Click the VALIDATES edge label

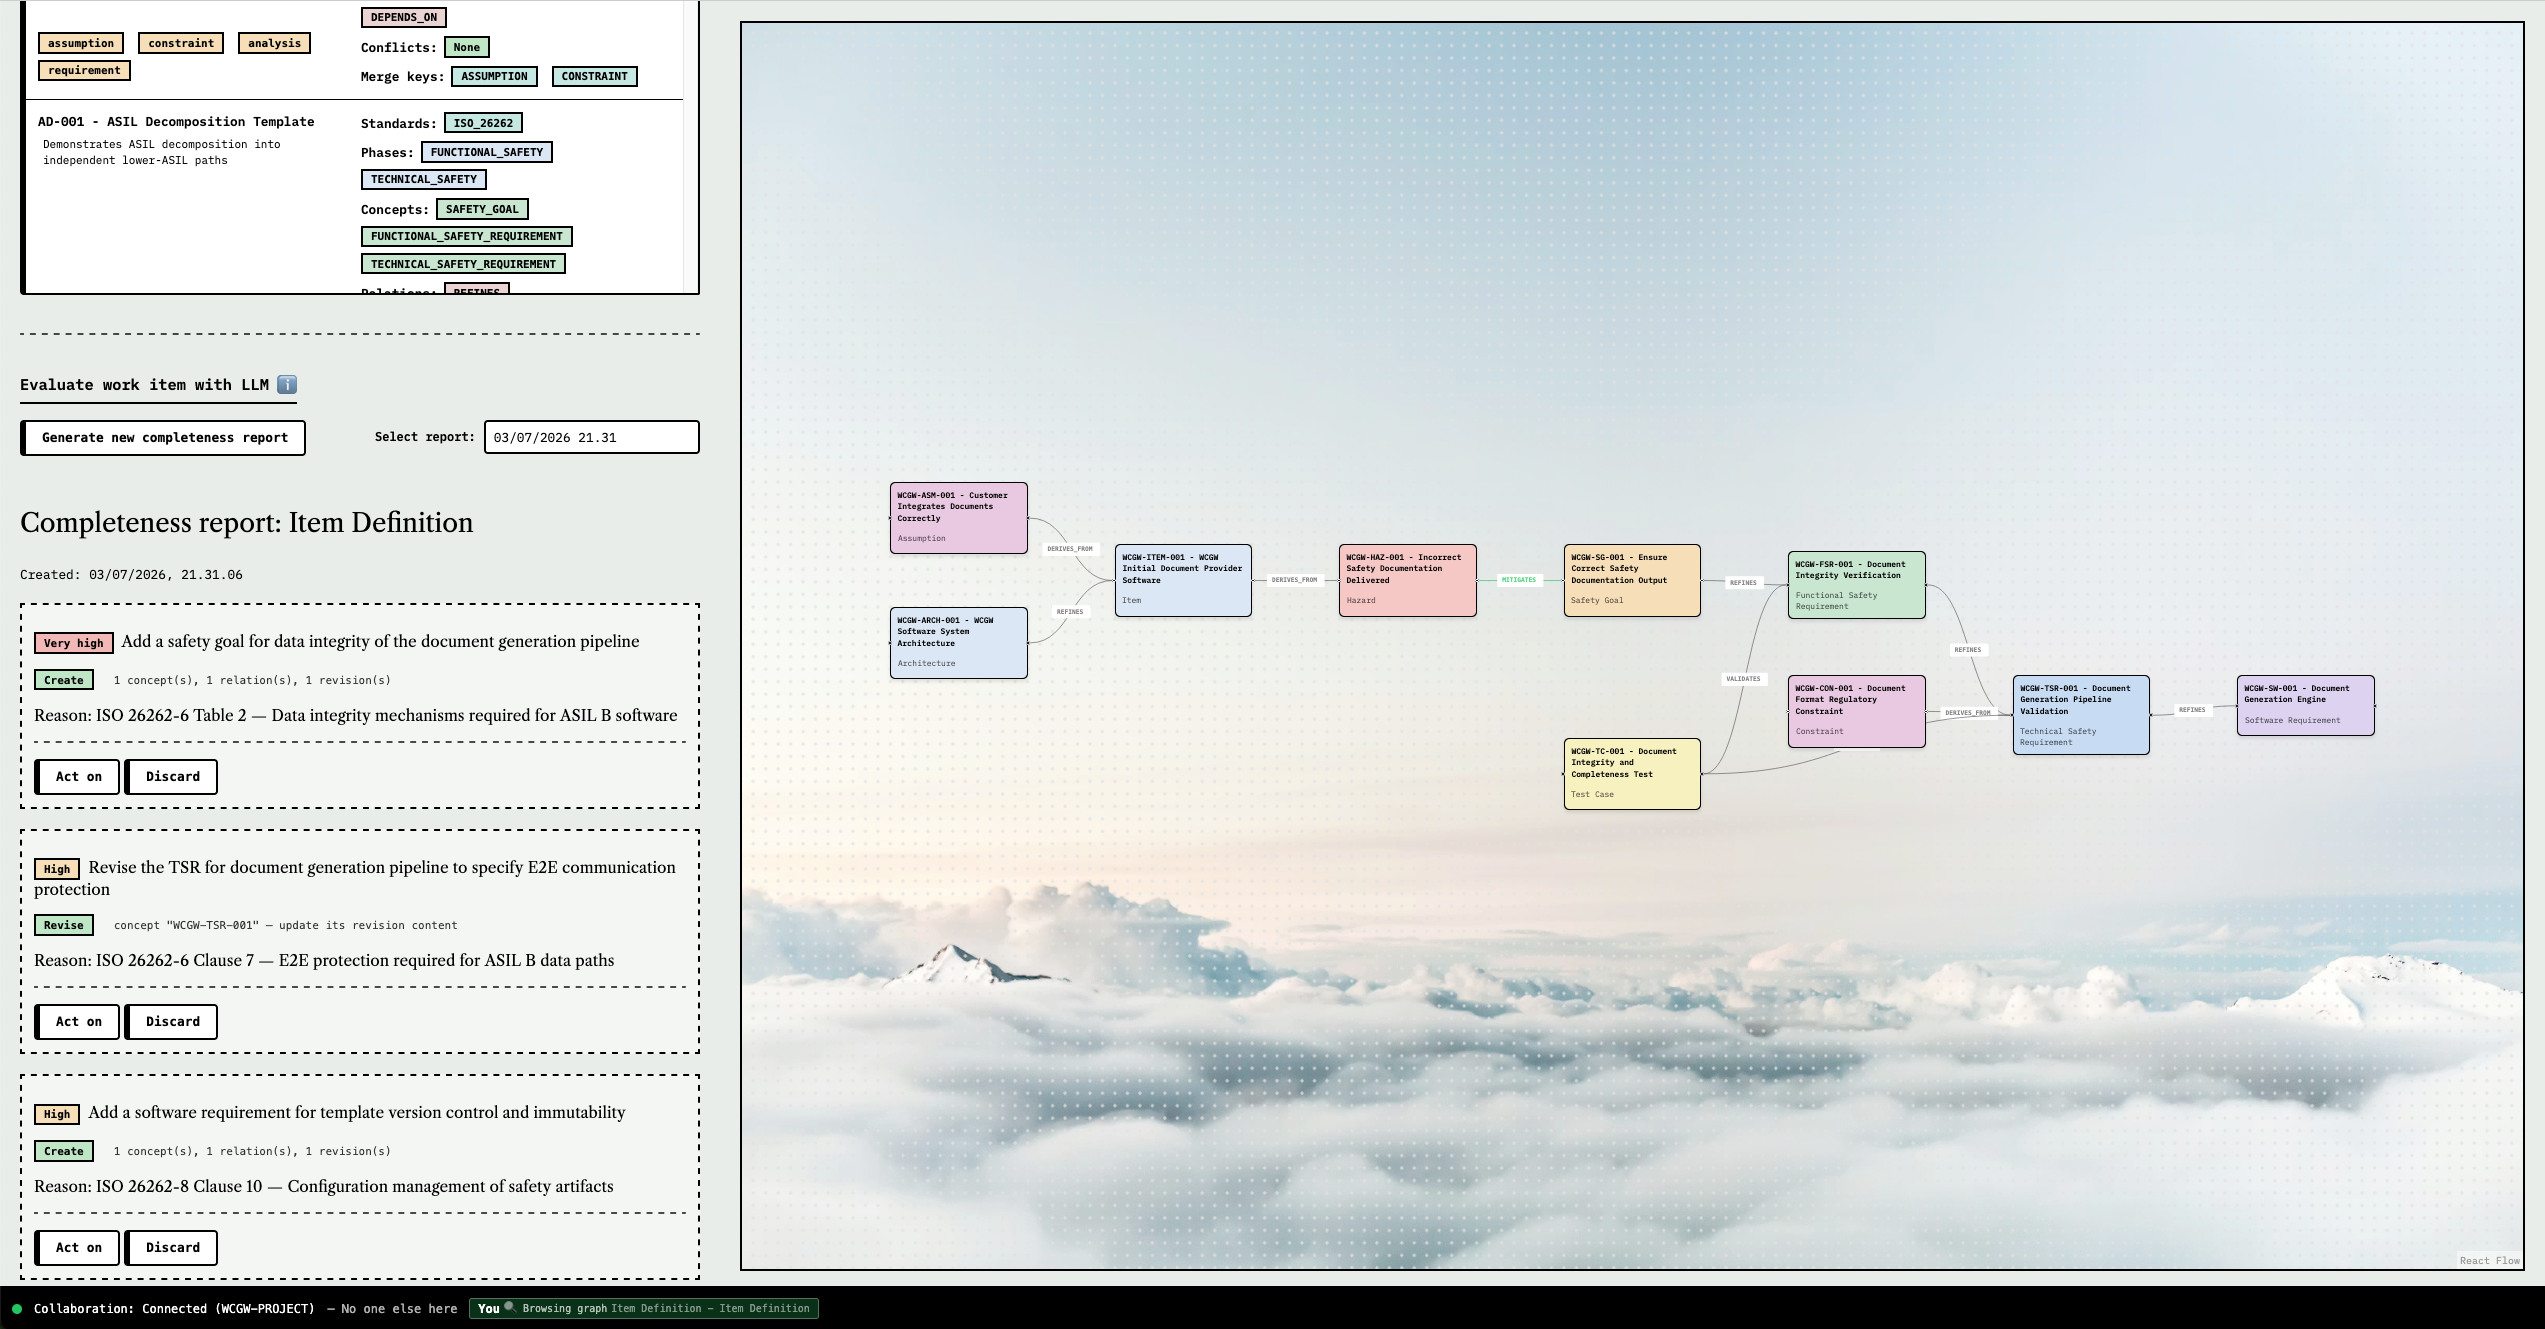tap(1743, 679)
